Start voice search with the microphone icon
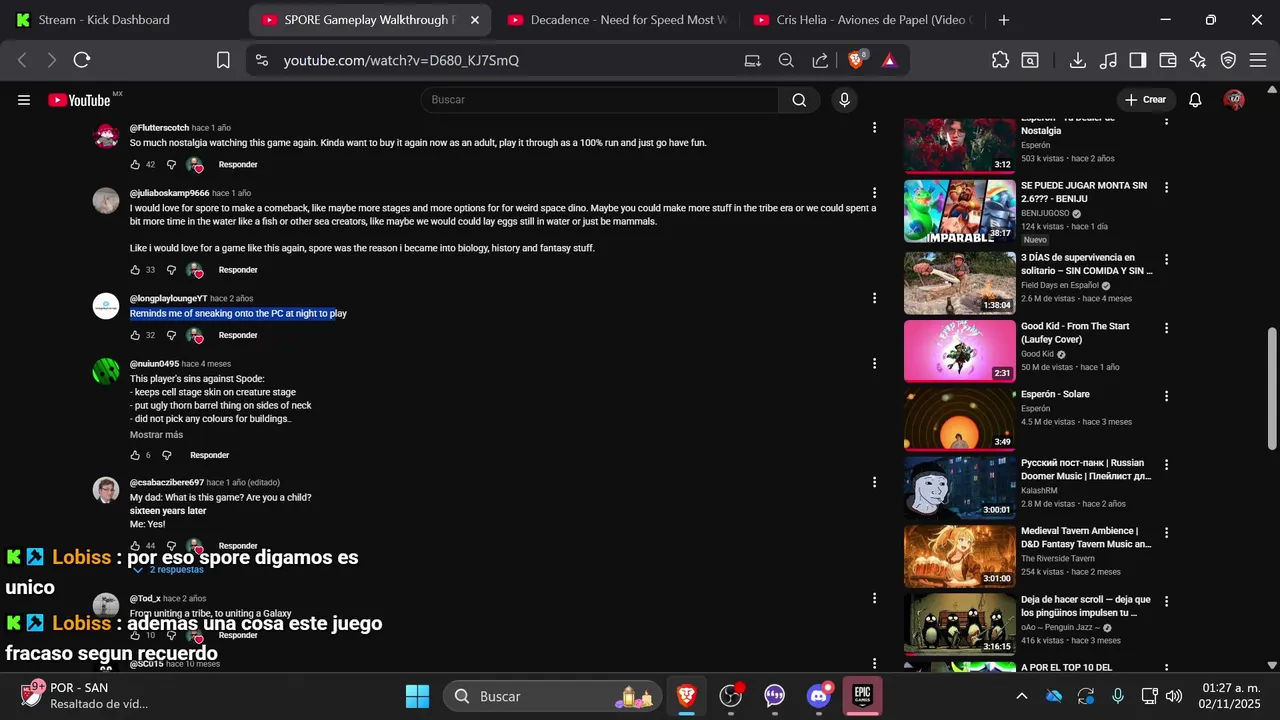Screen dimensions: 1280x720 [x=845, y=100]
